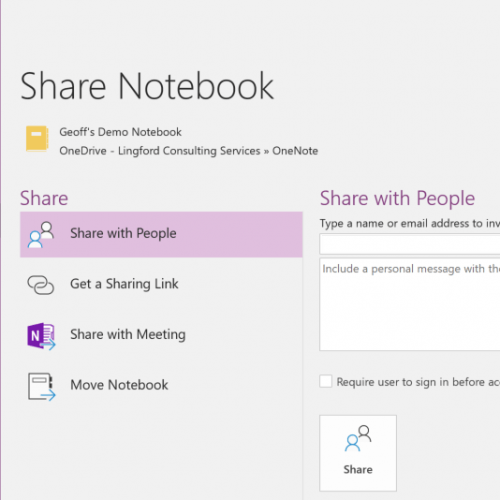Image resolution: width=500 pixels, height=500 pixels.
Task: Click the OneNote Share with Meeting icon
Action: [41, 336]
